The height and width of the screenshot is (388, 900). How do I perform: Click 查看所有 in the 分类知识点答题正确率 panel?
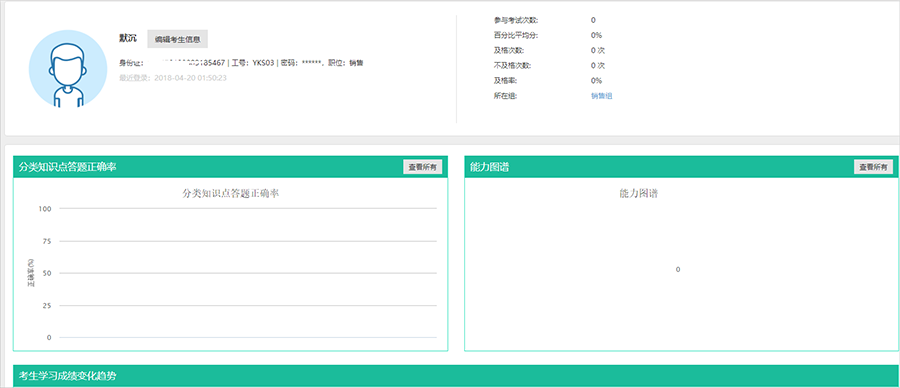[x=422, y=167]
